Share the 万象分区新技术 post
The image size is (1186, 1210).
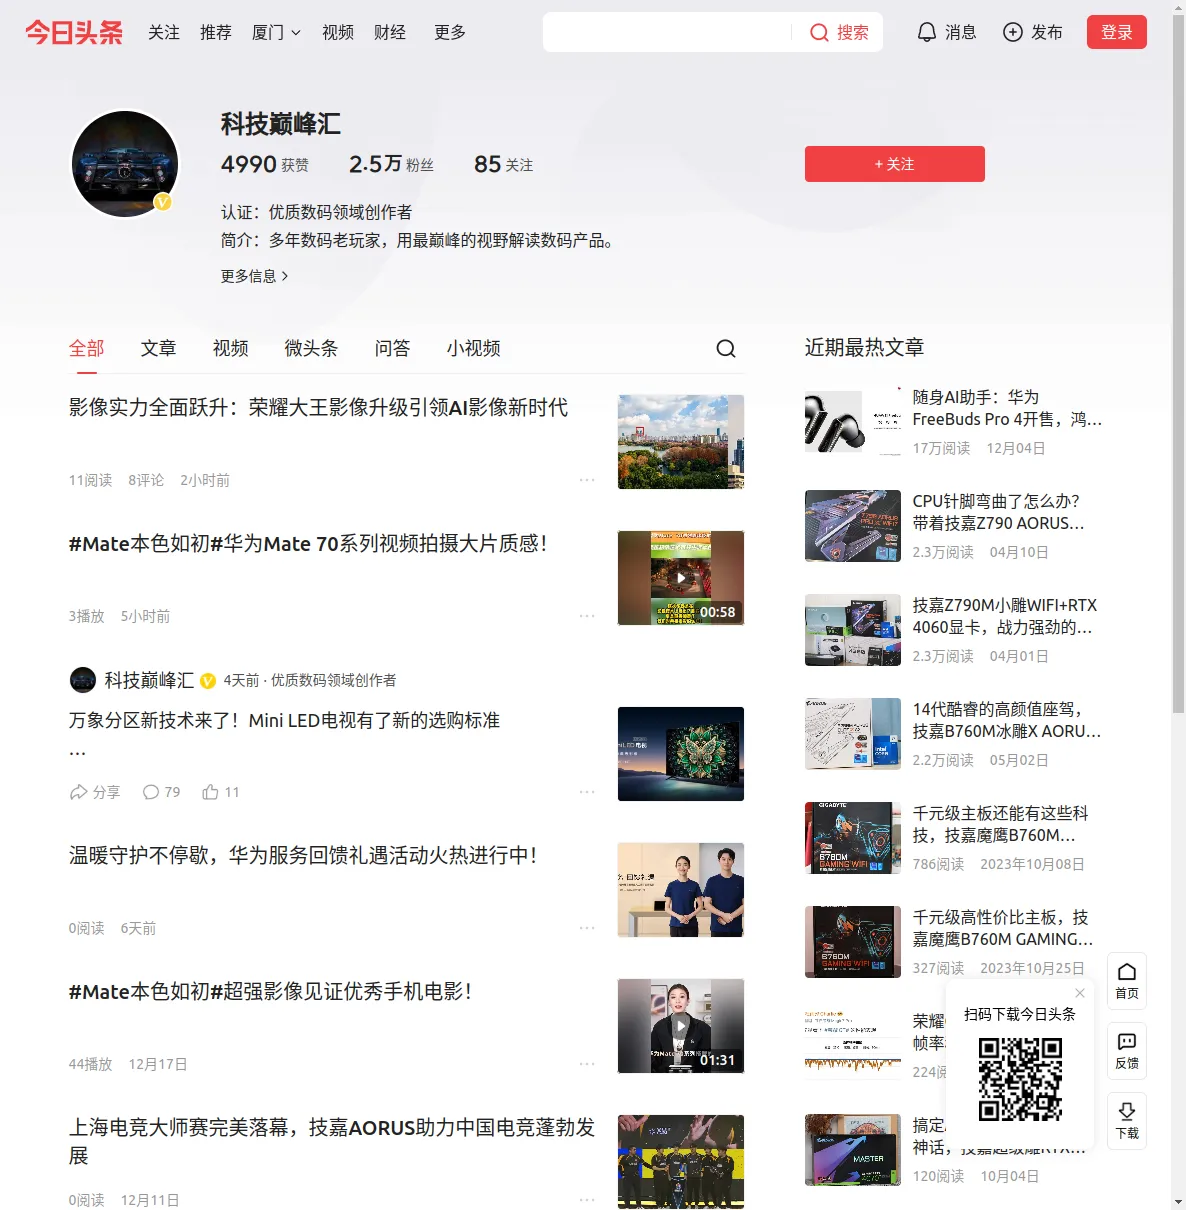95,792
